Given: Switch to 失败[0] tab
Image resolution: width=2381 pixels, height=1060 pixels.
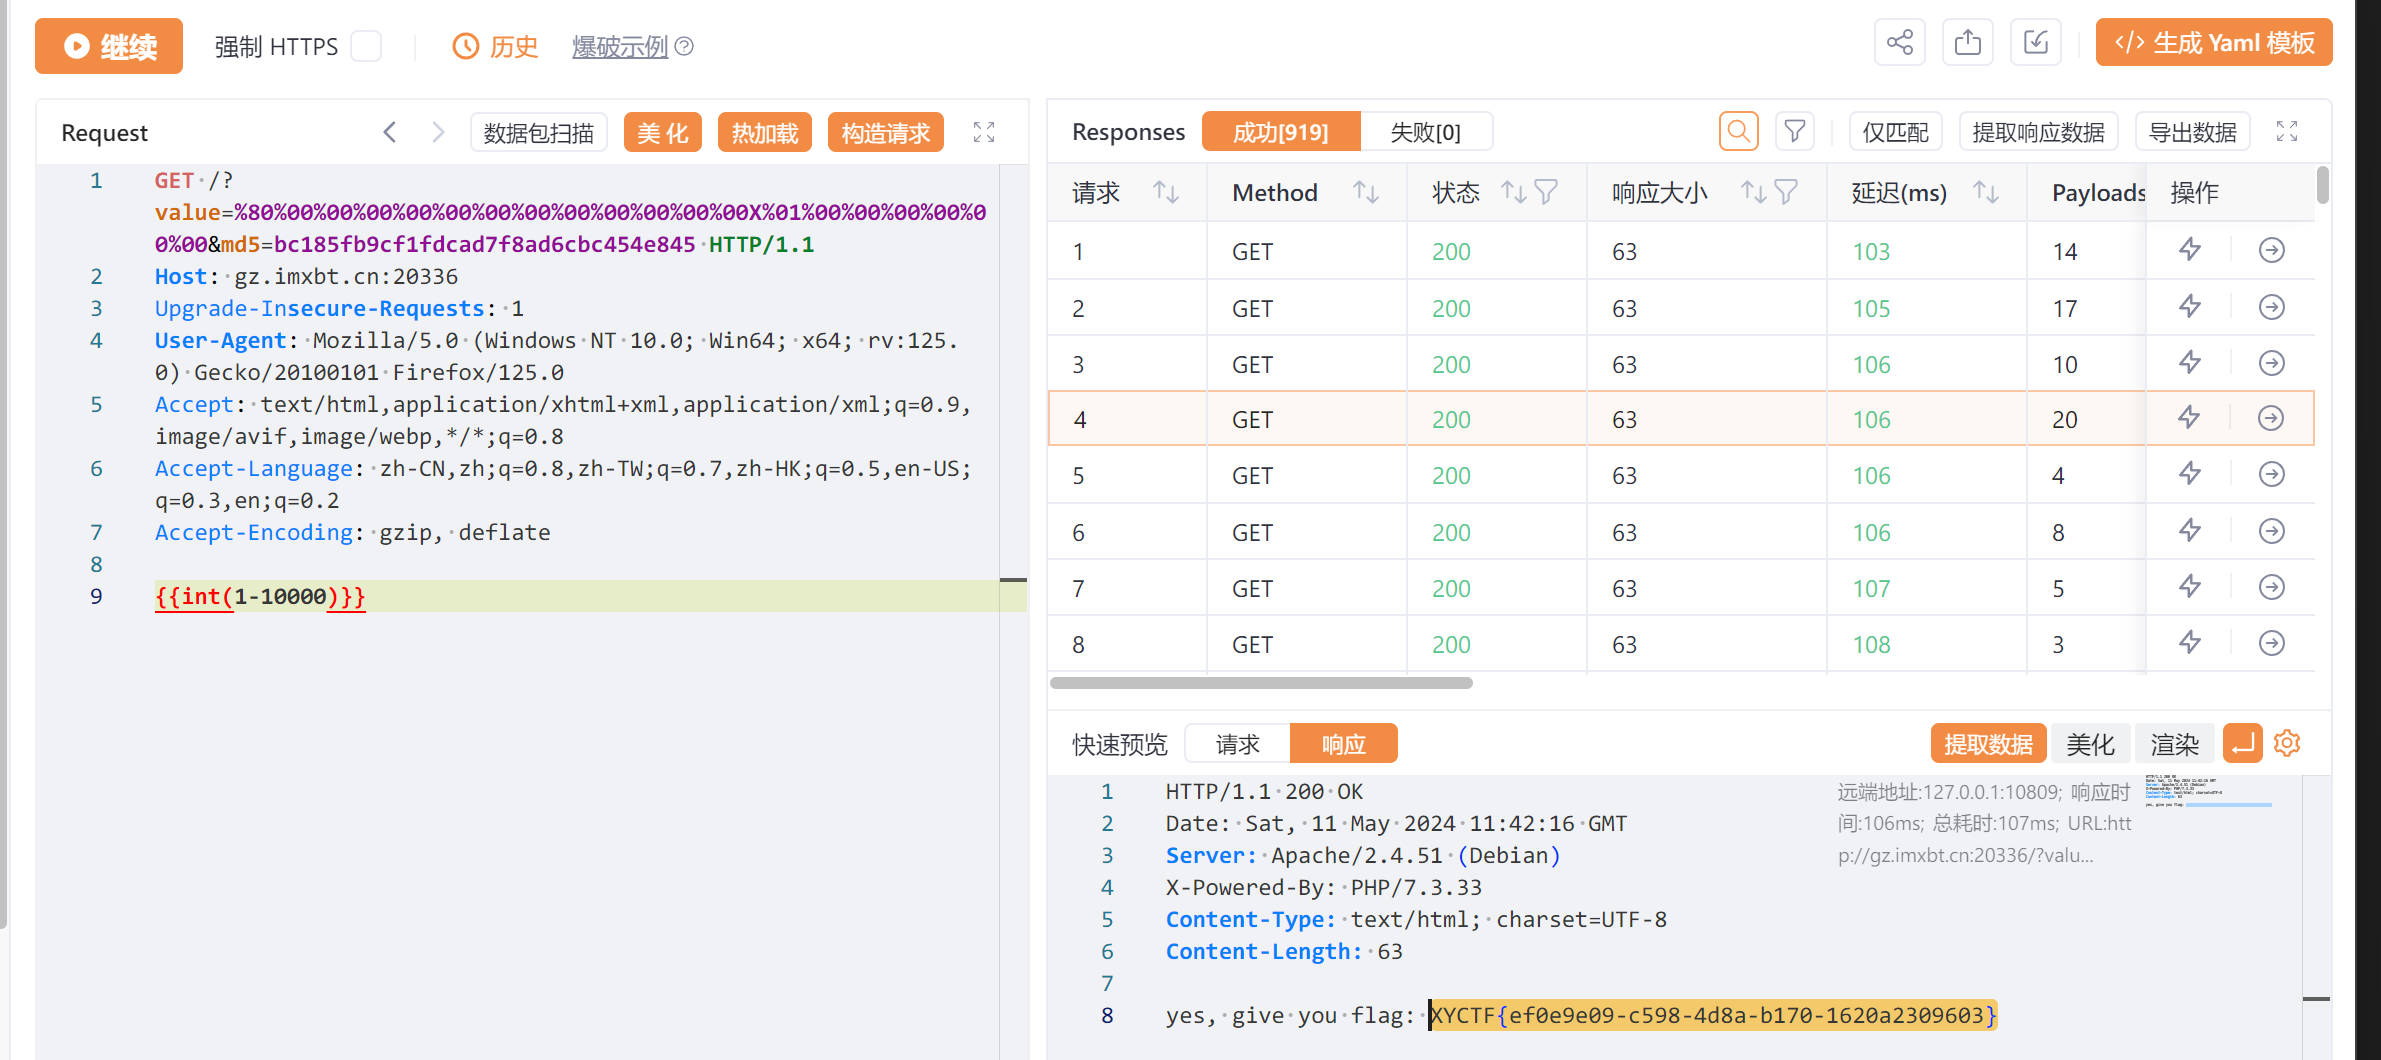Looking at the screenshot, I should click(1426, 132).
